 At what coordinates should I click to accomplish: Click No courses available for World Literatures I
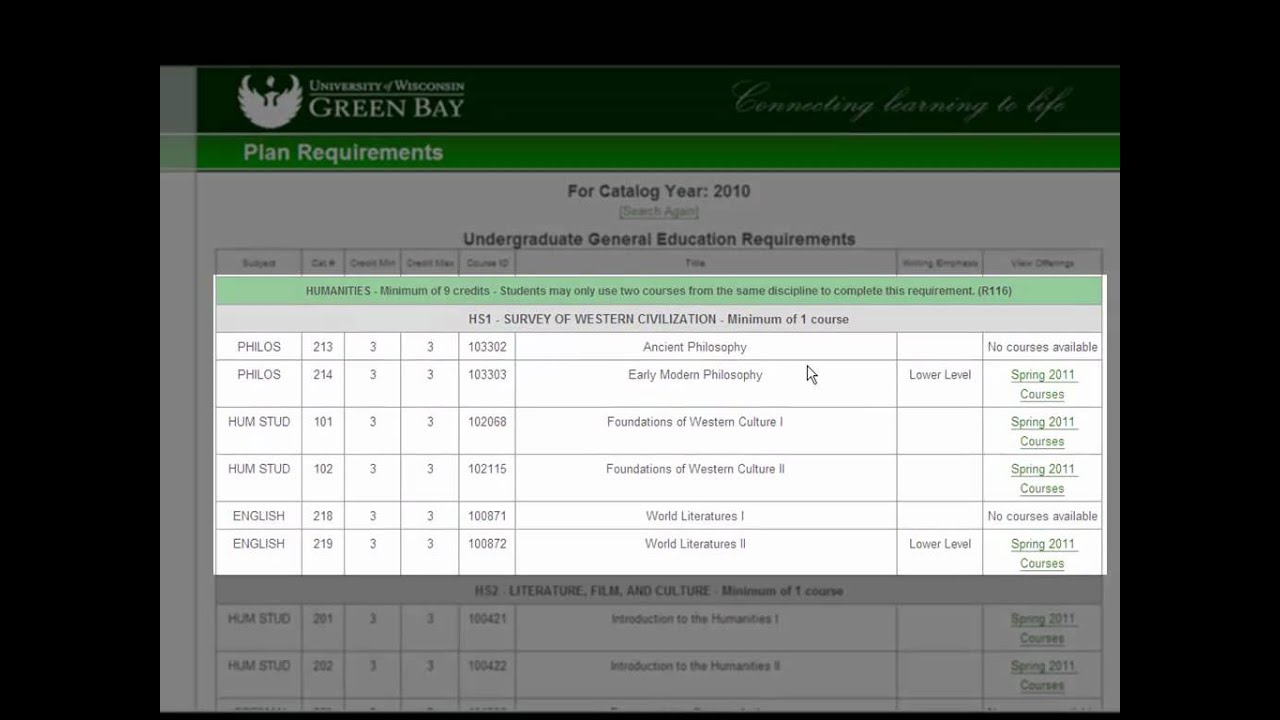coord(1042,516)
